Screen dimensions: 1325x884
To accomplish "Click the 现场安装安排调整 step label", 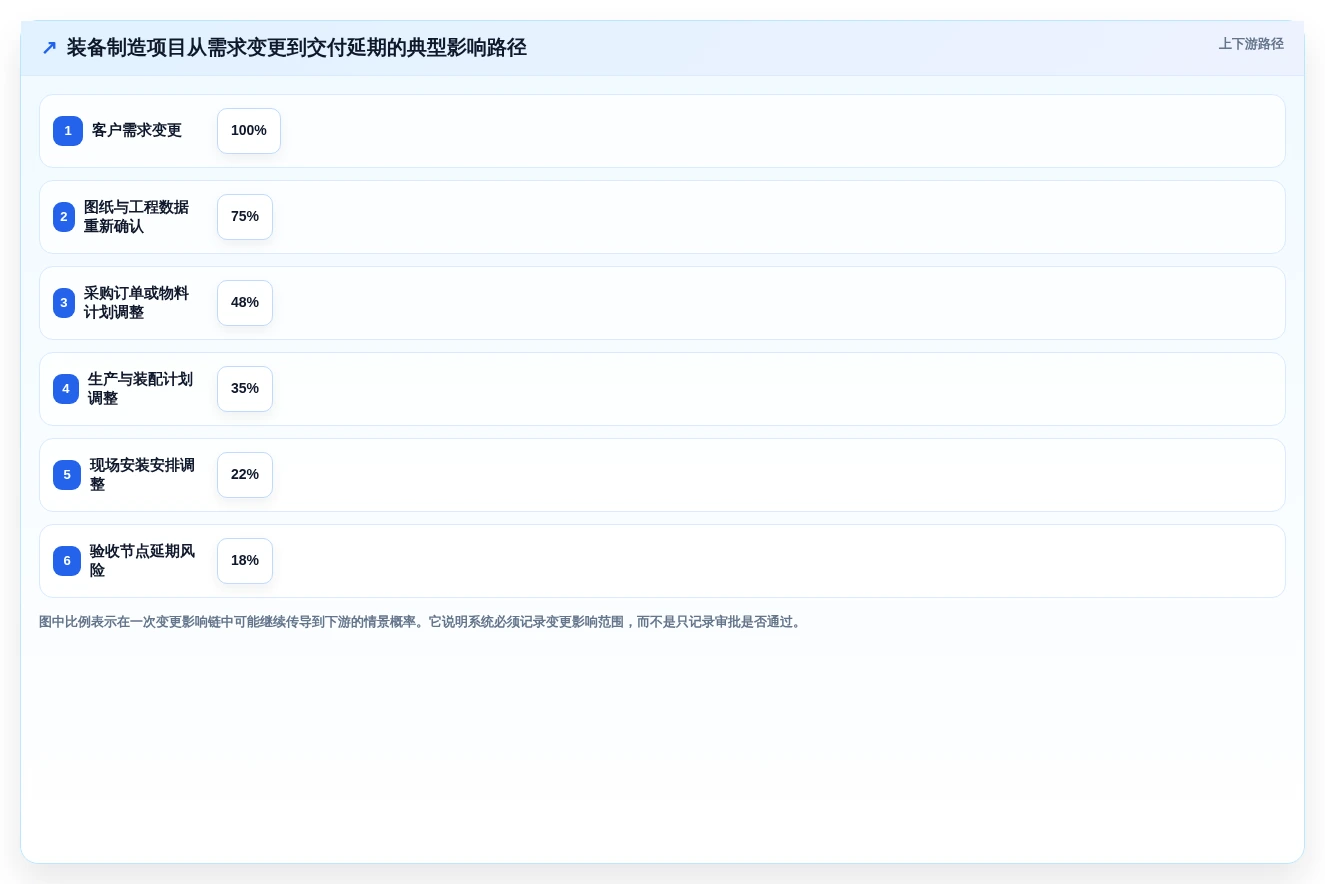I will coord(143,475).
